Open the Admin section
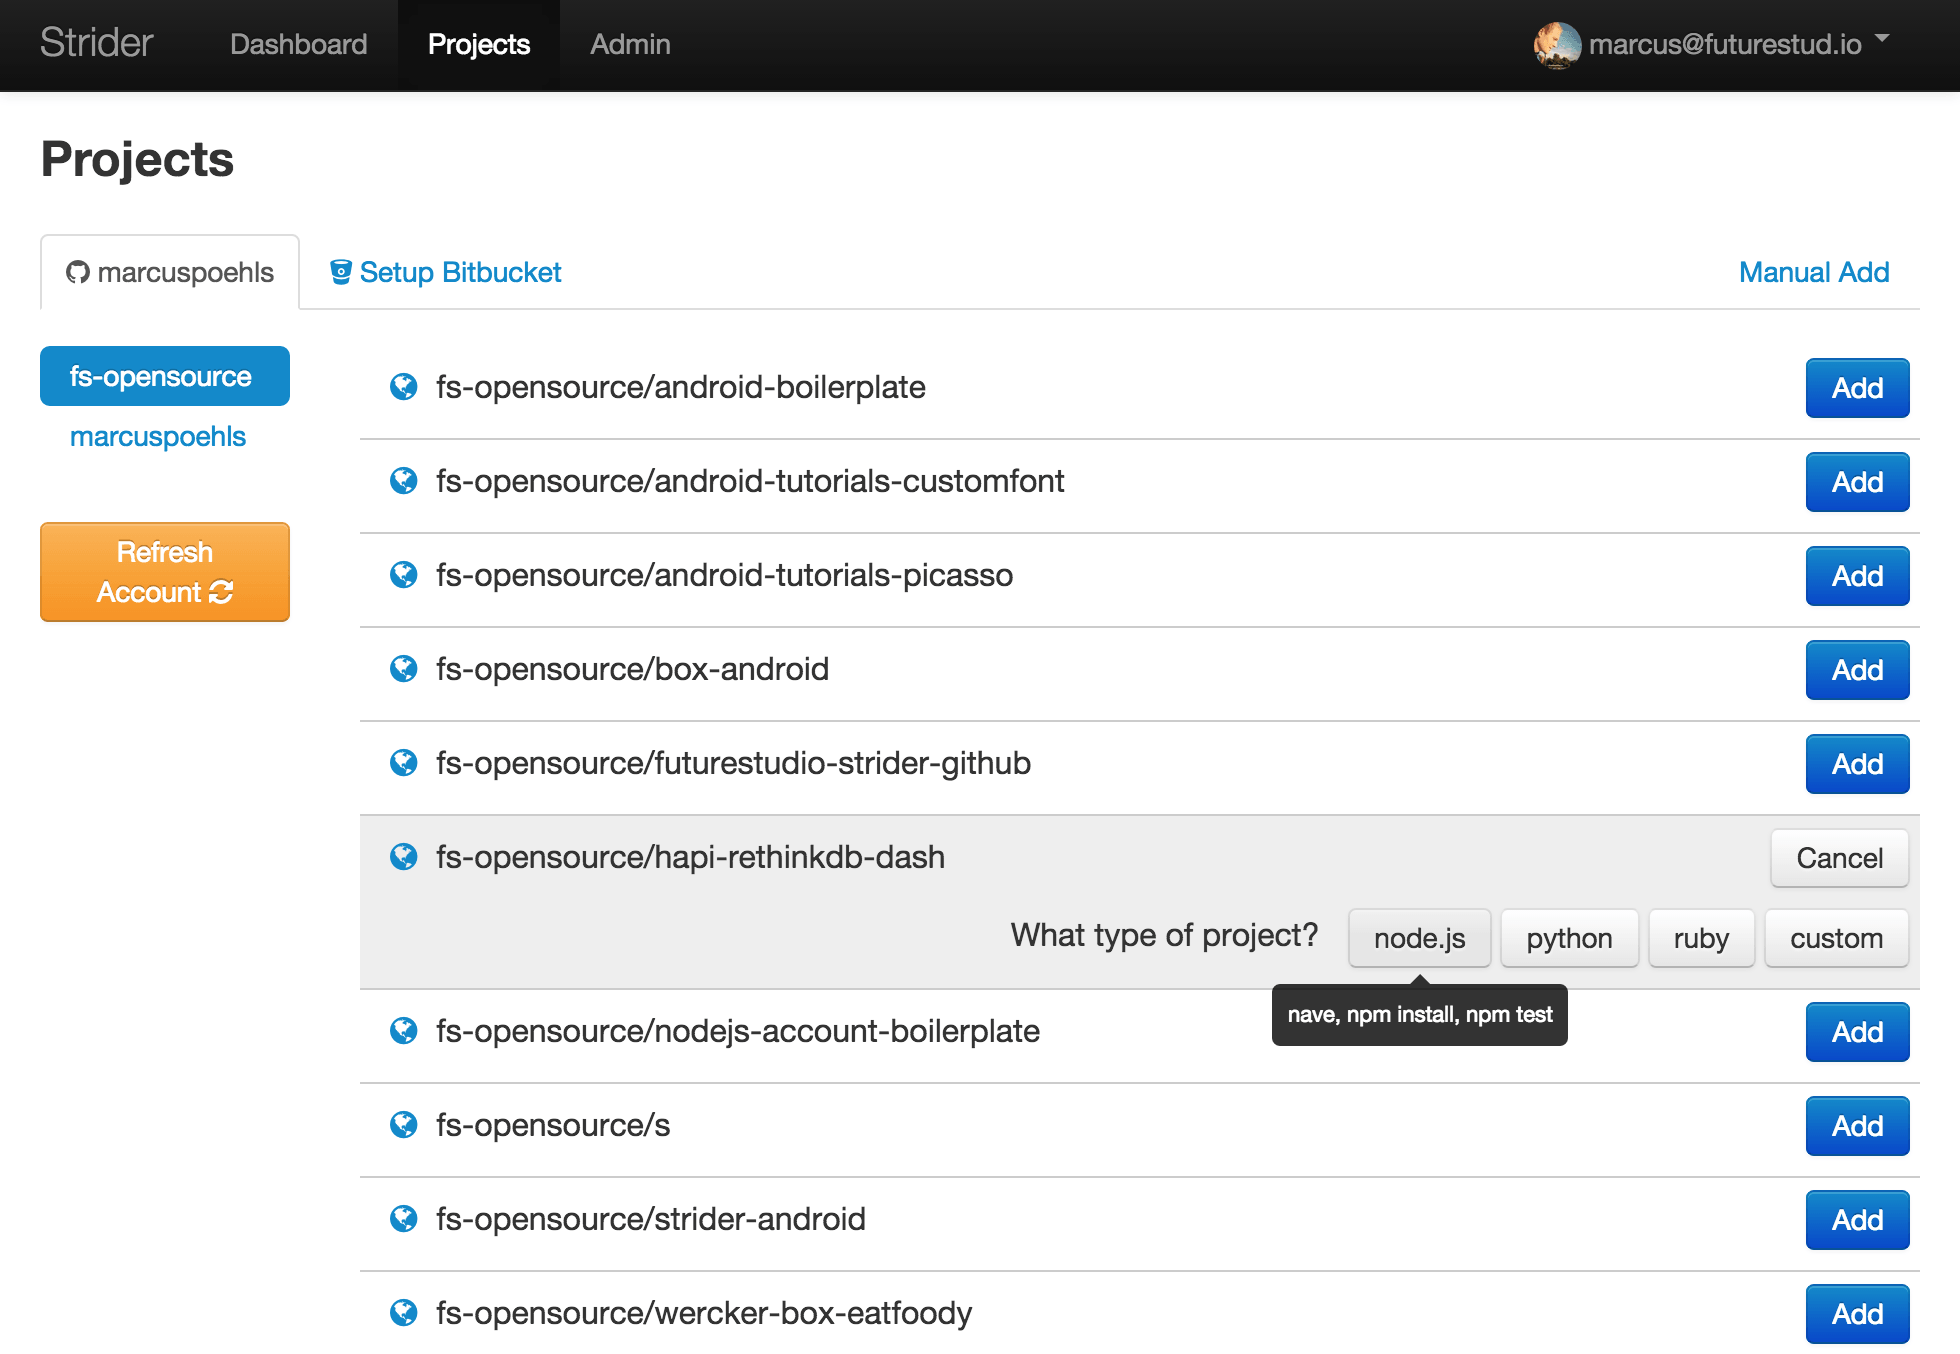The image size is (1960, 1354). click(630, 44)
